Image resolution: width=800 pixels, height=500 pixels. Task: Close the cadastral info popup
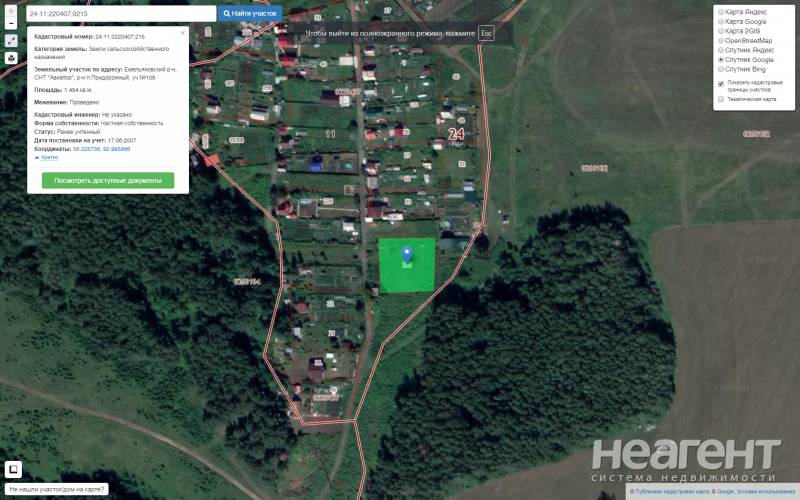click(x=183, y=33)
